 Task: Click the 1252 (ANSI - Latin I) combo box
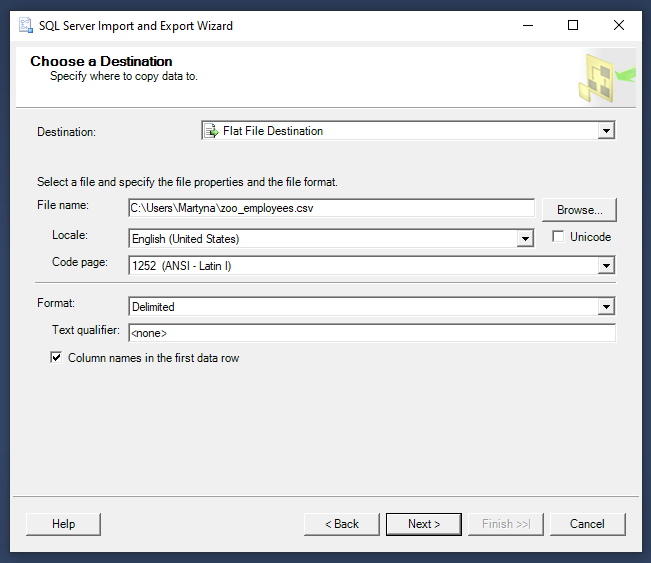(372, 266)
